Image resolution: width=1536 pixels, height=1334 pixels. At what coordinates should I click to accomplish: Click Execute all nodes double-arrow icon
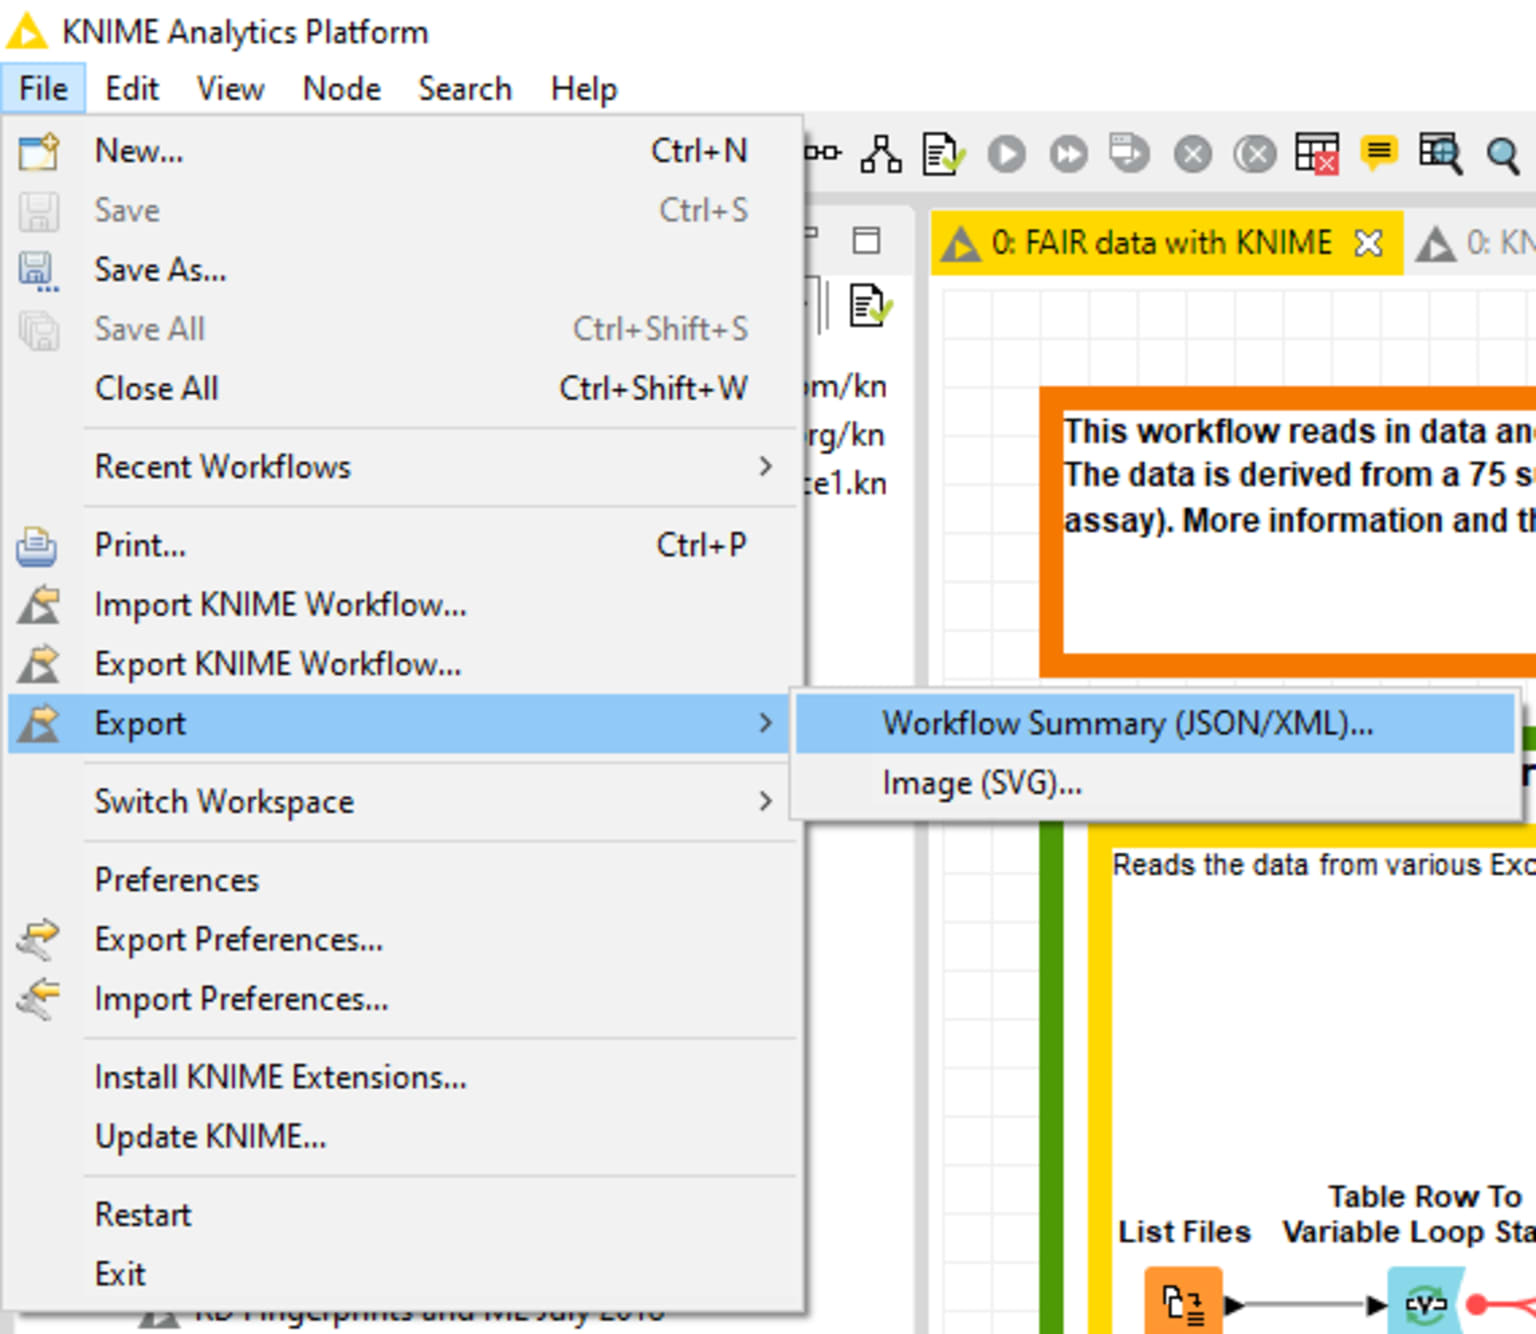[x=1068, y=155]
